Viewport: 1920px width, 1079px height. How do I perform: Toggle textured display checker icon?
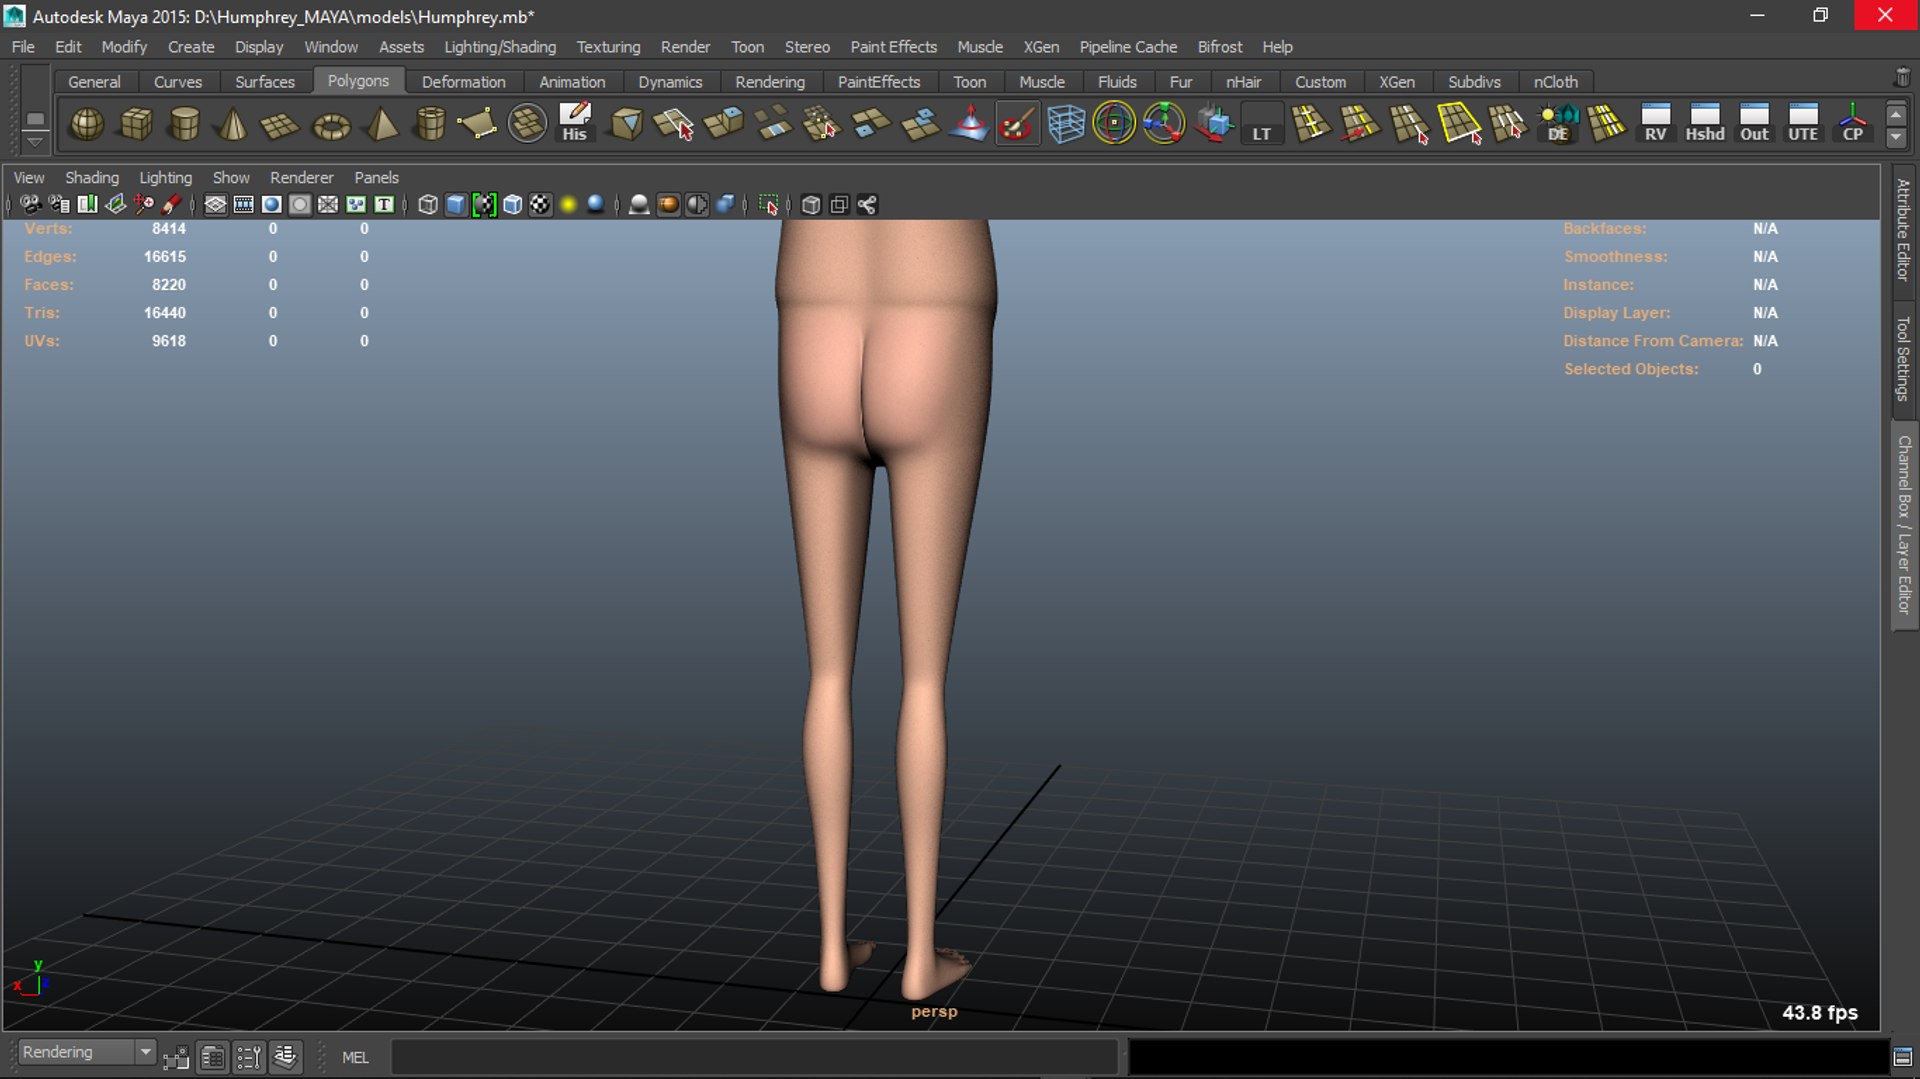coord(540,205)
